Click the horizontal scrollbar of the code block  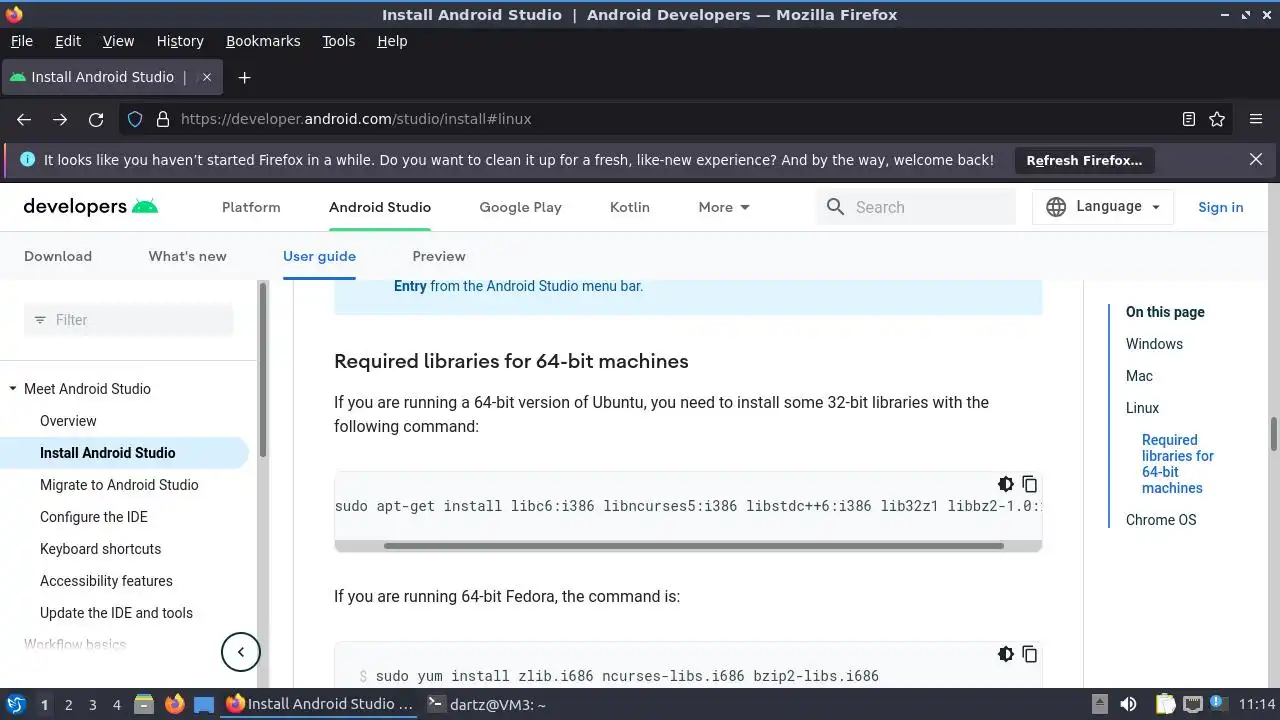693,546
